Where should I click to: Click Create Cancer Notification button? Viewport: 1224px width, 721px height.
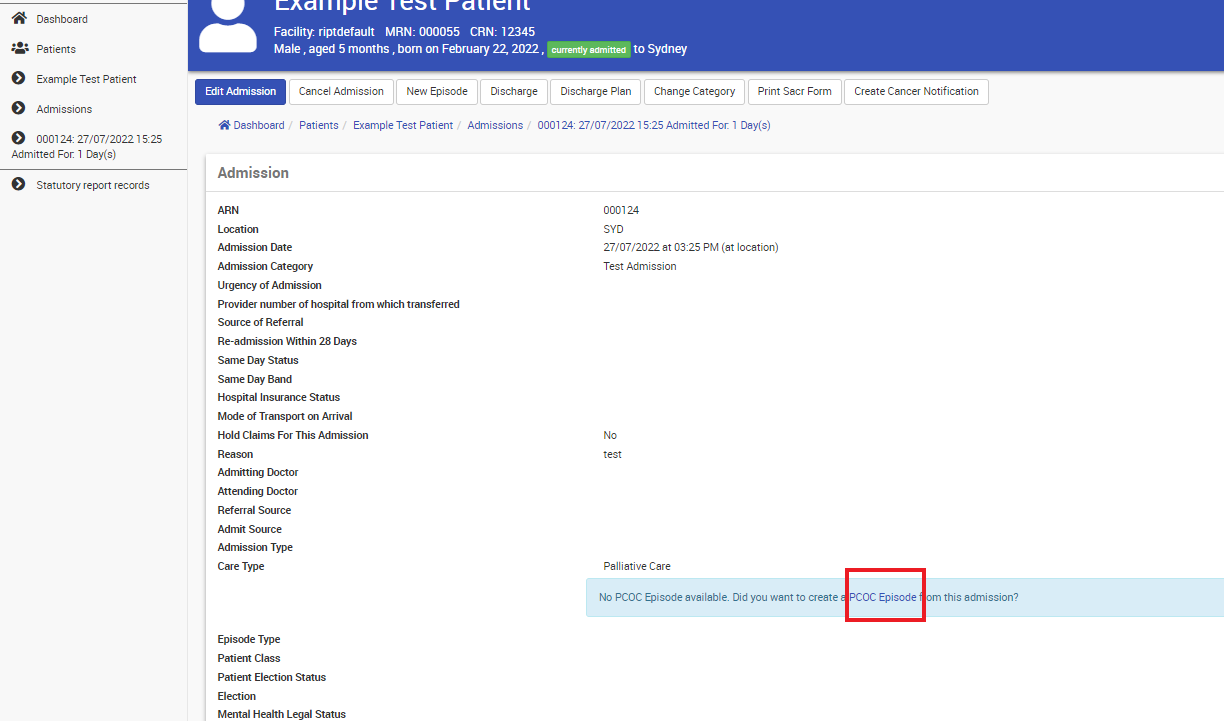tap(916, 92)
